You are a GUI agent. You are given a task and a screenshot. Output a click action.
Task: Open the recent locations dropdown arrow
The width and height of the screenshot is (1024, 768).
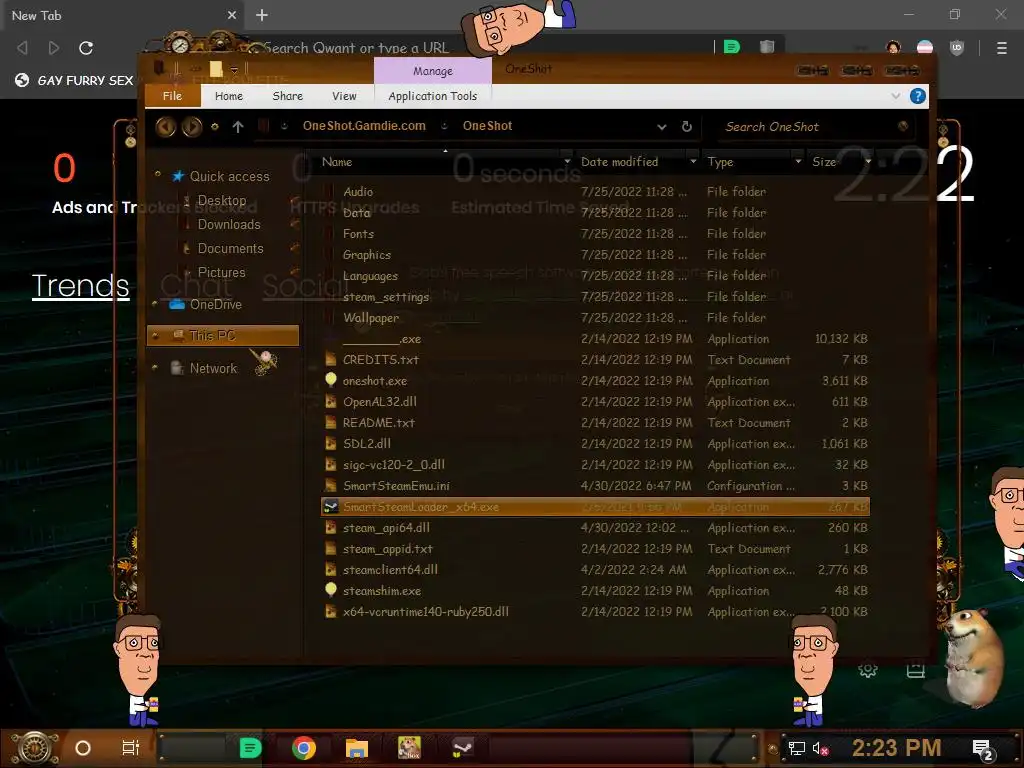tap(215, 127)
